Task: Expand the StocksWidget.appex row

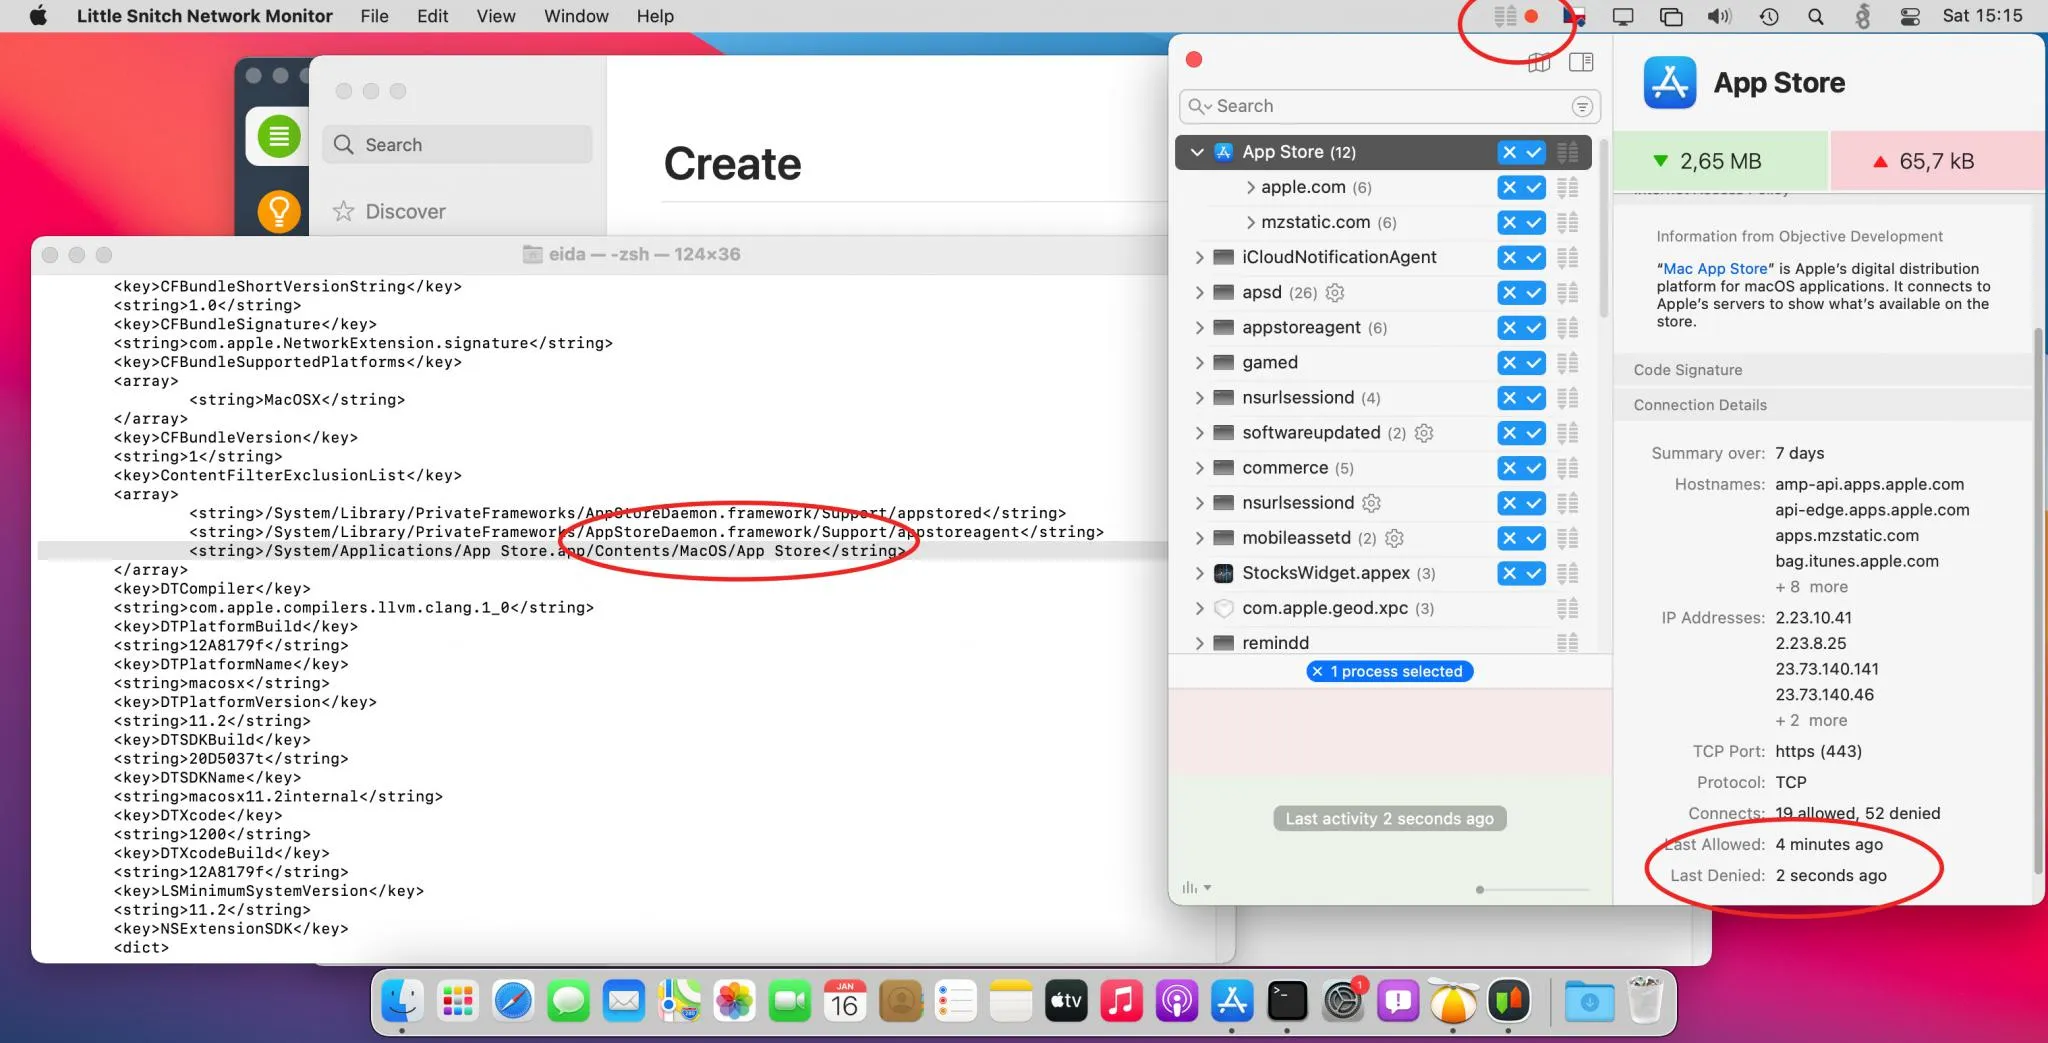Action: [x=1199, y=573]
